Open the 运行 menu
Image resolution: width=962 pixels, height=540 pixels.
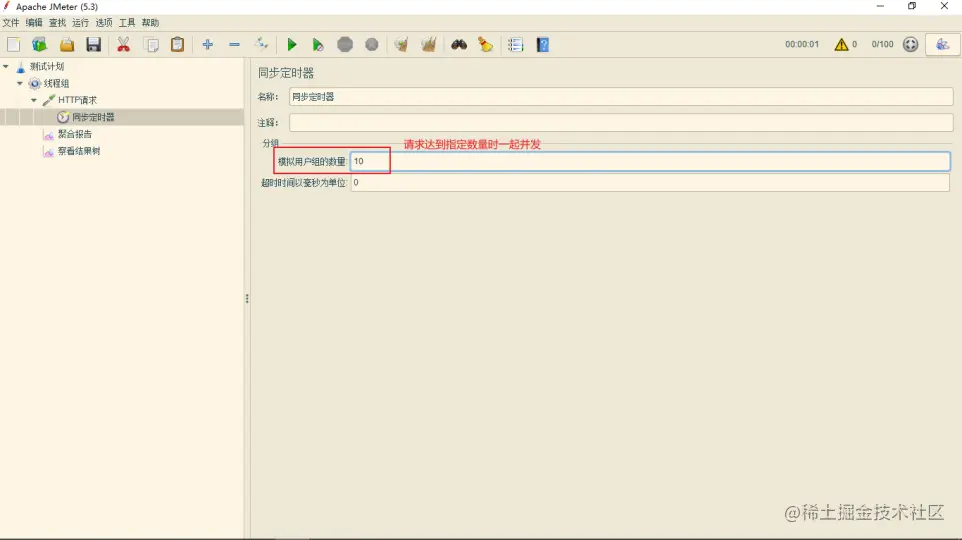(80, 23)
